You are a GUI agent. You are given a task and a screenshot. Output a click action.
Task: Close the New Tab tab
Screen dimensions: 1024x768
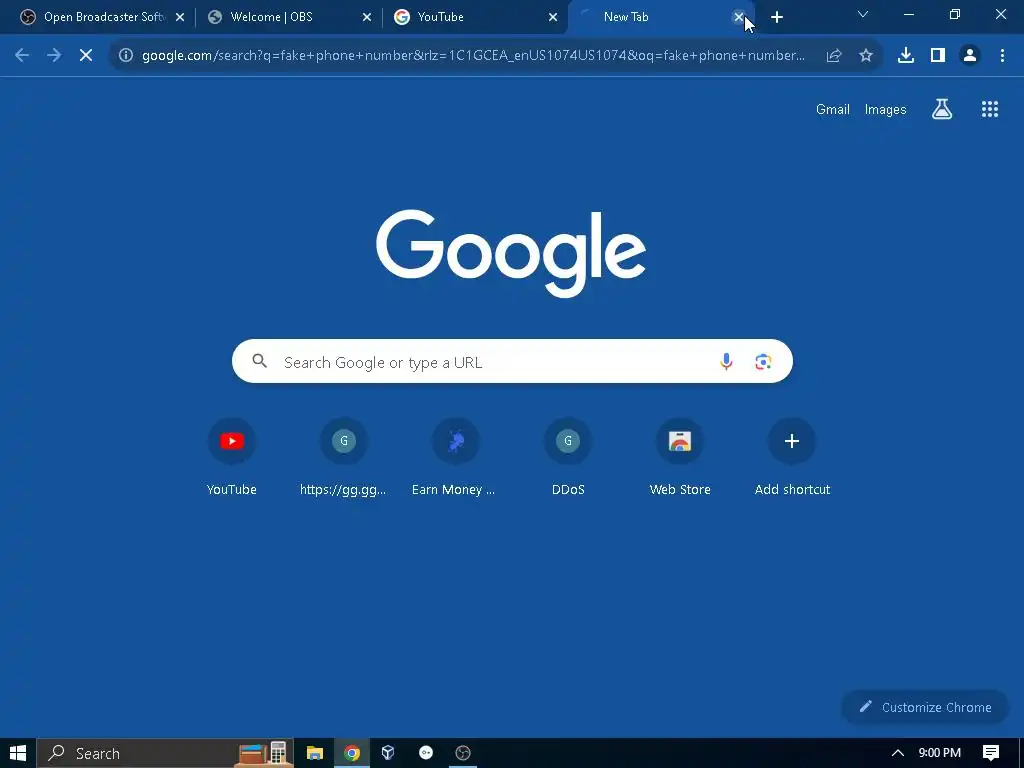(x=739, y=17)
